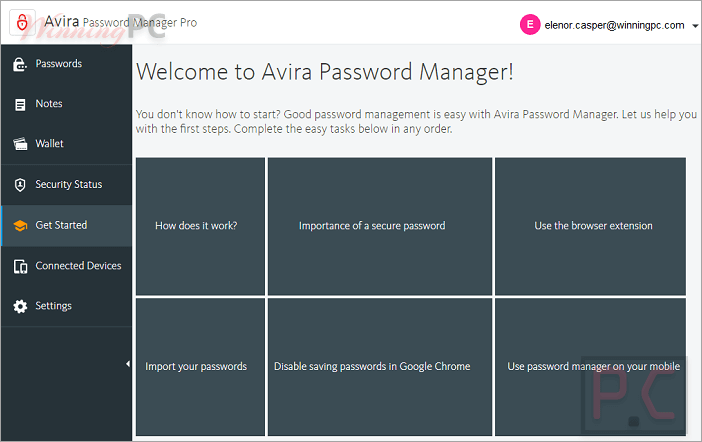Click the Avira padlock logo icon
The width and height of the screenshot is (702, 442).
(x=22, y=22)
